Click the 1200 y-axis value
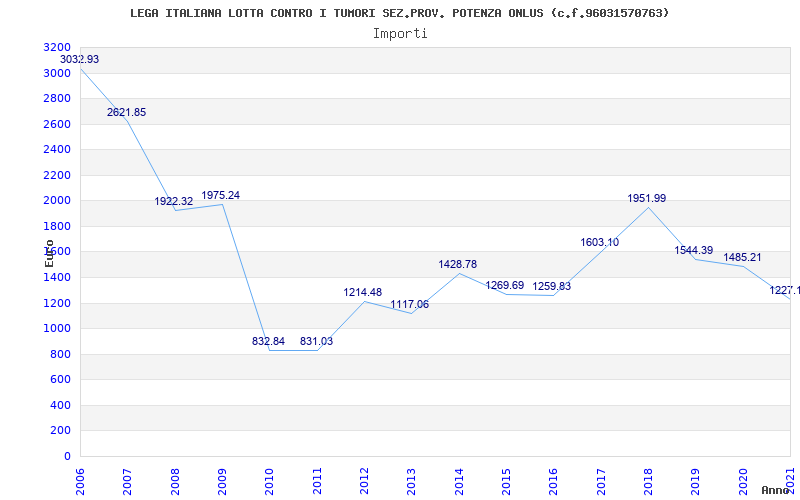Viewport: 800px width, 500px height. (x=57, y=304)
